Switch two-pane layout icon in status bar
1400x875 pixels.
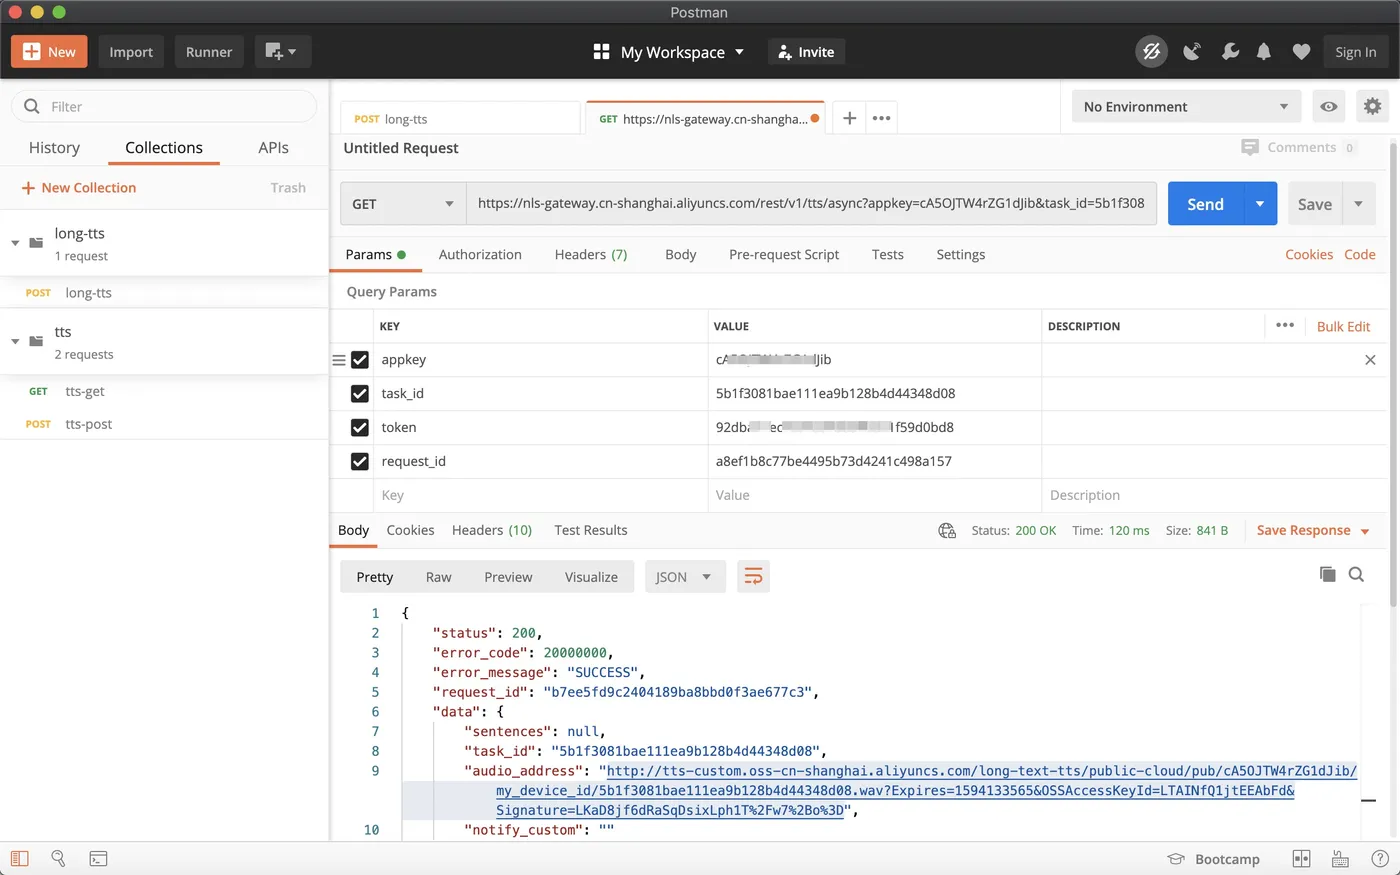point(1301,858)
